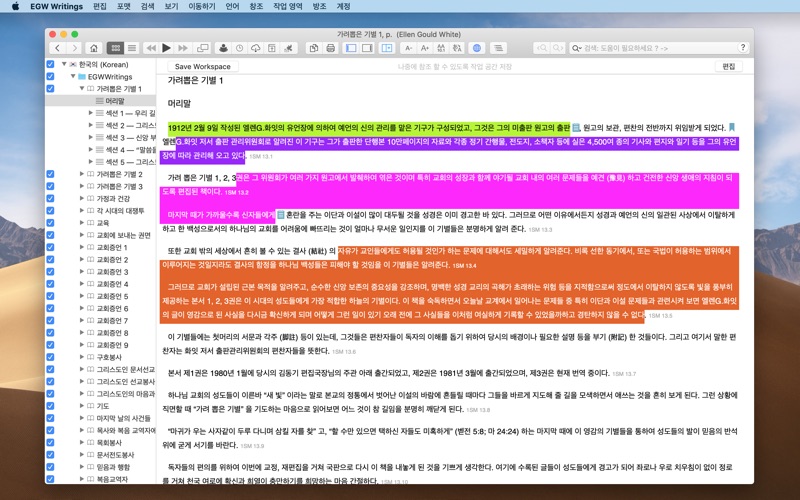Screen dimensions: 800x500
Task: Expand the 교회증언 5 book
Action: pos(82,296)
